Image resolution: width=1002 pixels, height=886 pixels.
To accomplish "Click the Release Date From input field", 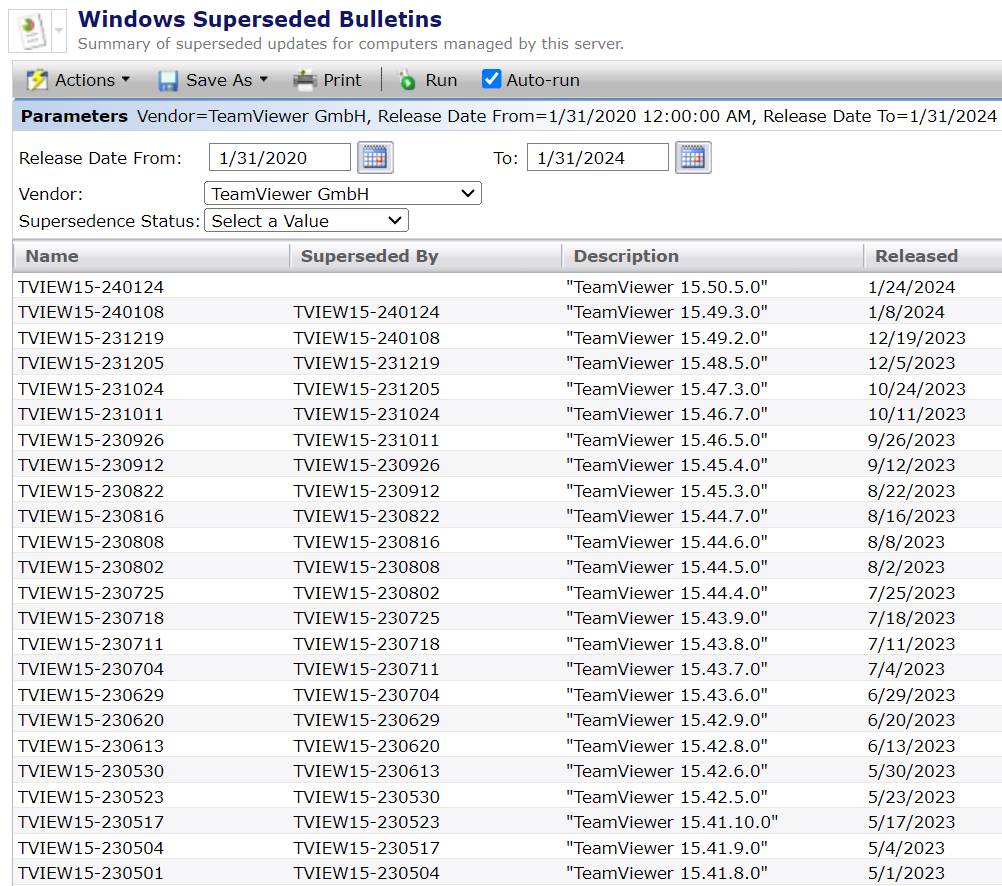I will 280,158.
